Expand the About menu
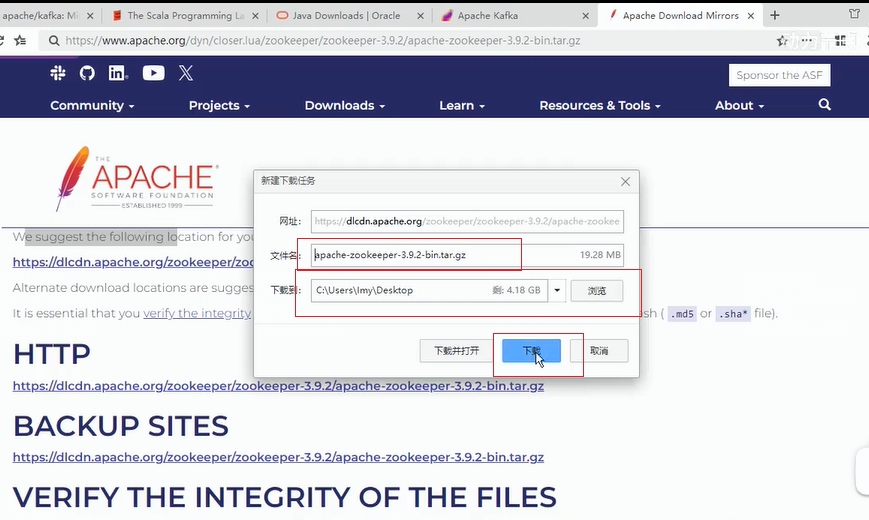This screenshot has width=869, height=520. pyautogui.click(x=739, y=105)
